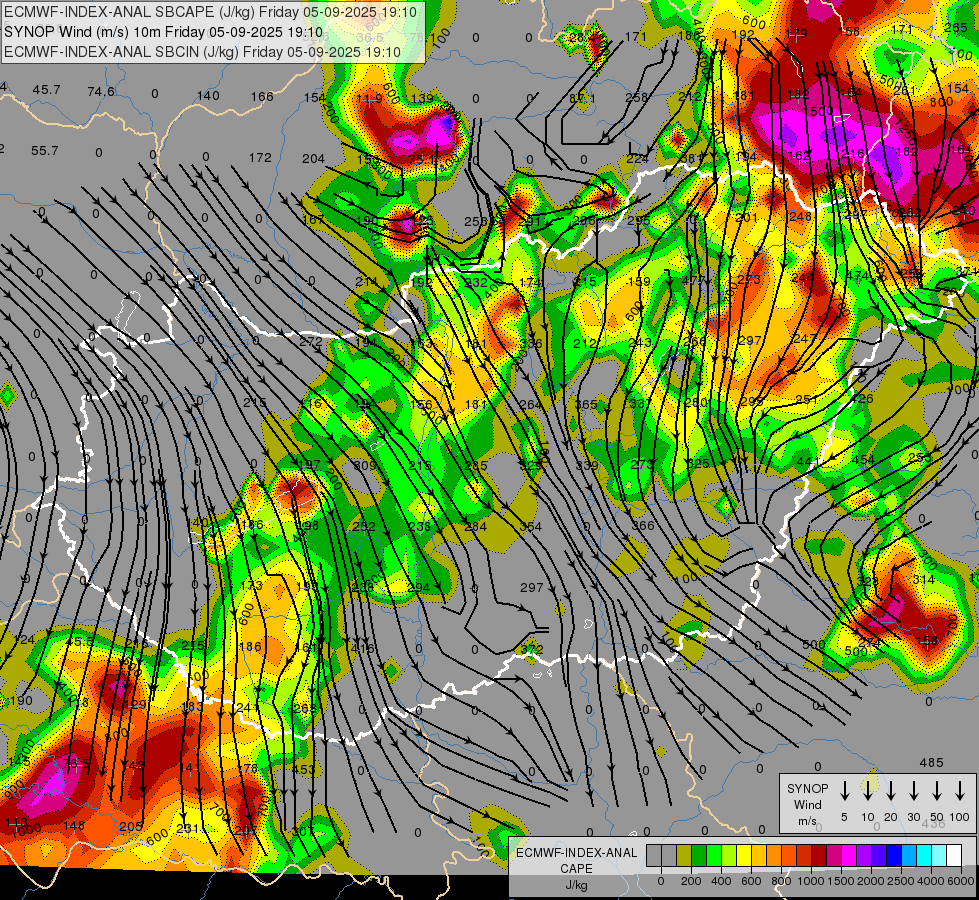Click the '4000' tick label on colorbar

[931, 881]
